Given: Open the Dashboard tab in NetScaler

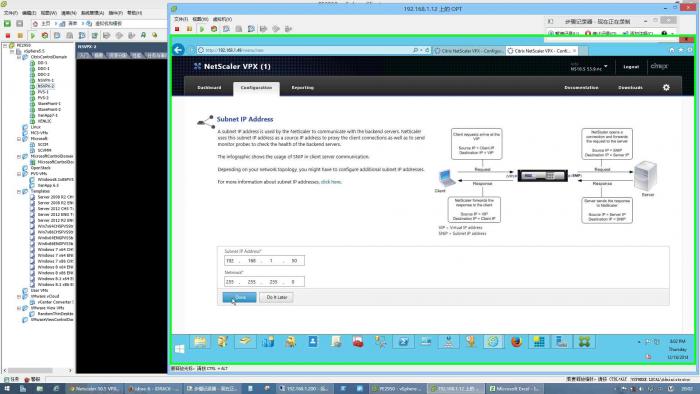Looking at the screenshot, I should click(209, 87).
